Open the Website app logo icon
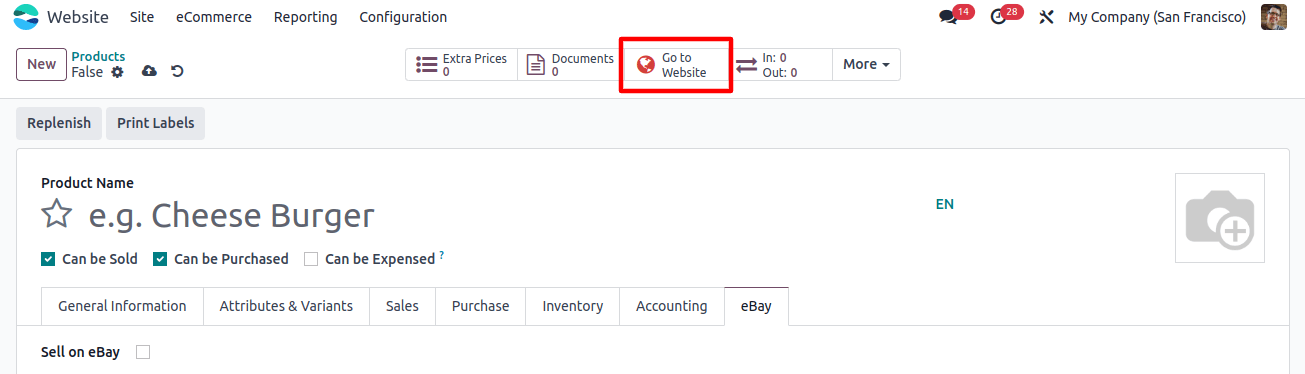1305x374 pixels. [26, 17]
